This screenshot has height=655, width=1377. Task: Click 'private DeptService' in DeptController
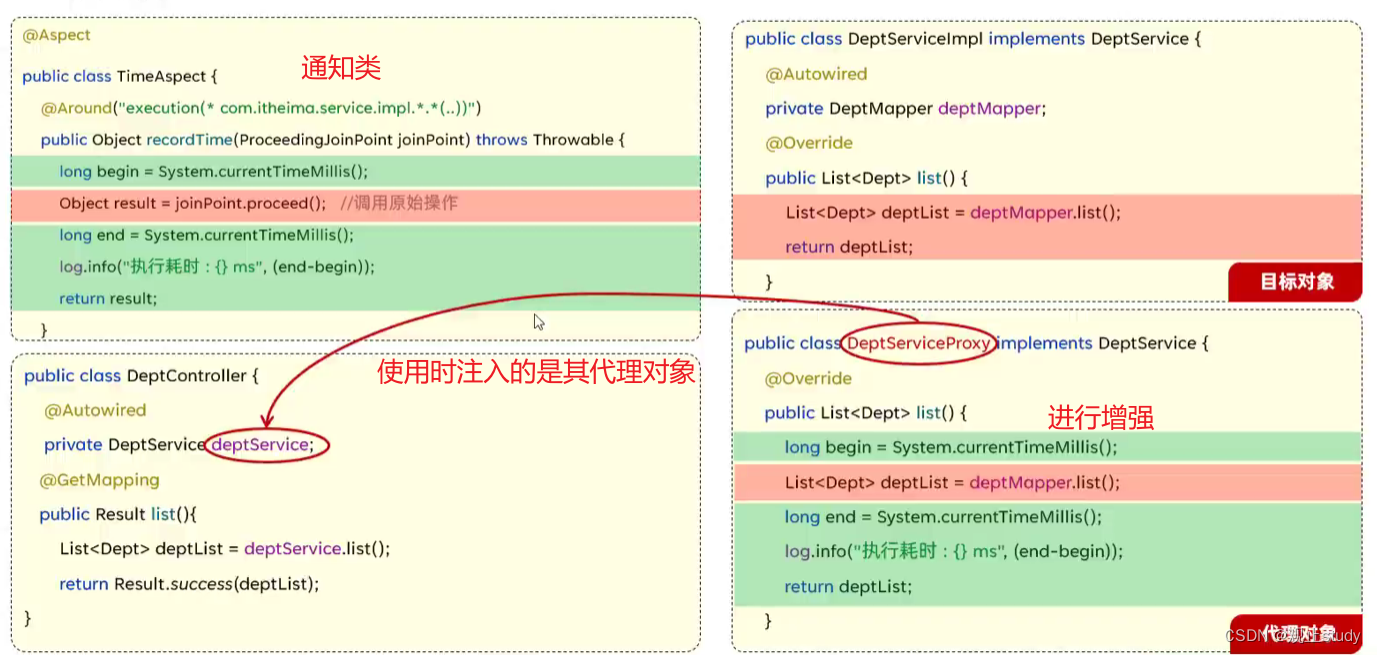[125, 445]
